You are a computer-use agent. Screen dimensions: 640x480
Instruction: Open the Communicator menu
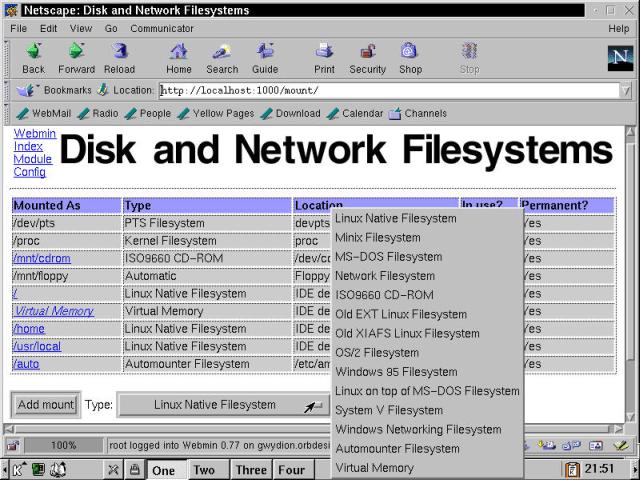162,28
